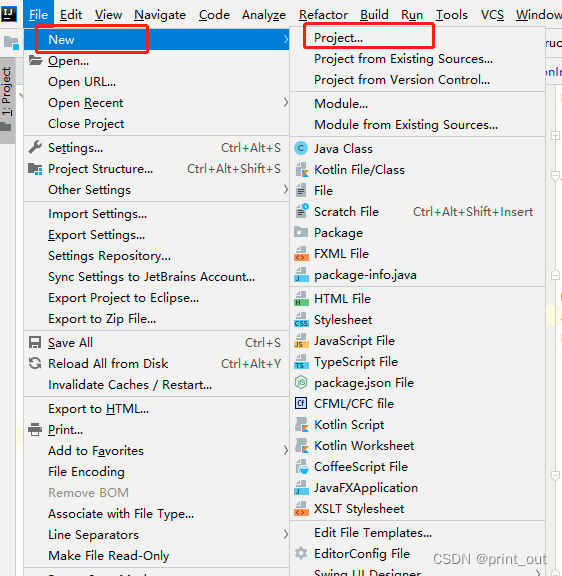Click Close Project menu item
Screen dimensions: 562x576
point(156,123)
